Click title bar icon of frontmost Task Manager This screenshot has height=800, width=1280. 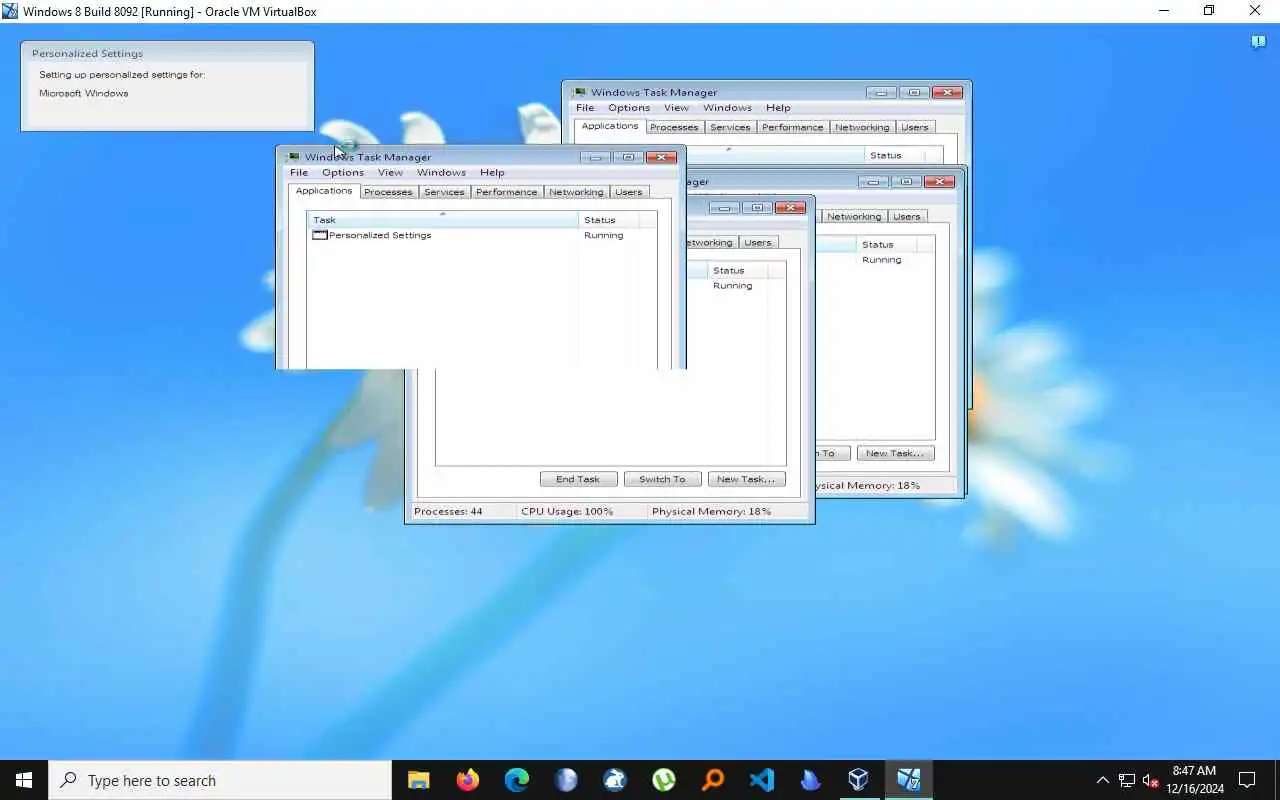coord(293,157)
